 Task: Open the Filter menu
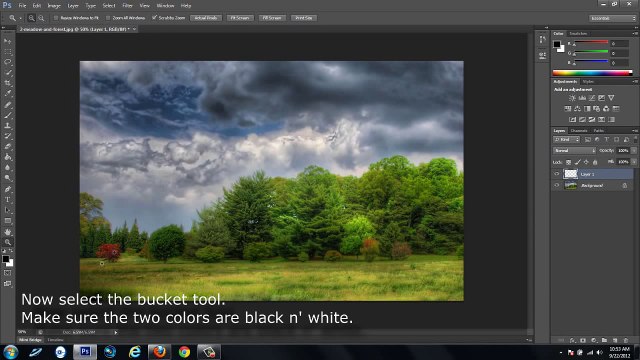pyautogui.click(x=127, y=6)
